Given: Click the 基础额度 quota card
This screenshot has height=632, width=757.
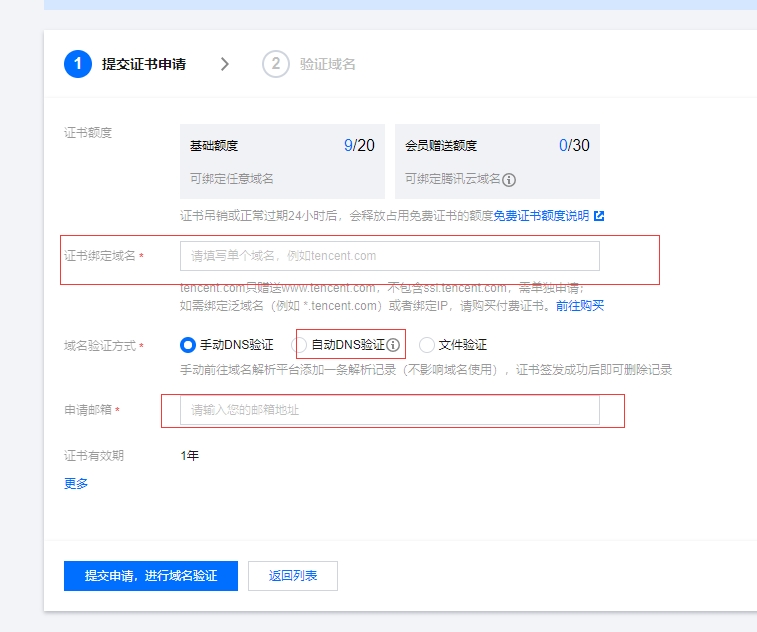Looking at the screenshot, I should [282, 161].
